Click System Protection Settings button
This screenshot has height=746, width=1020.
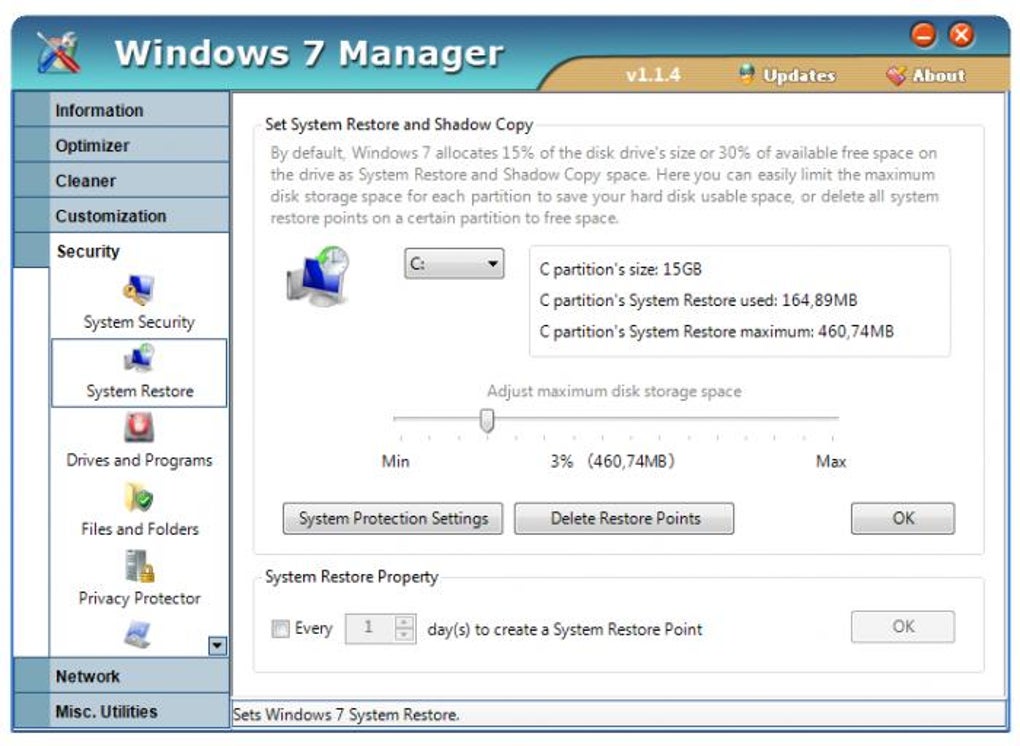tap(393, 518)
